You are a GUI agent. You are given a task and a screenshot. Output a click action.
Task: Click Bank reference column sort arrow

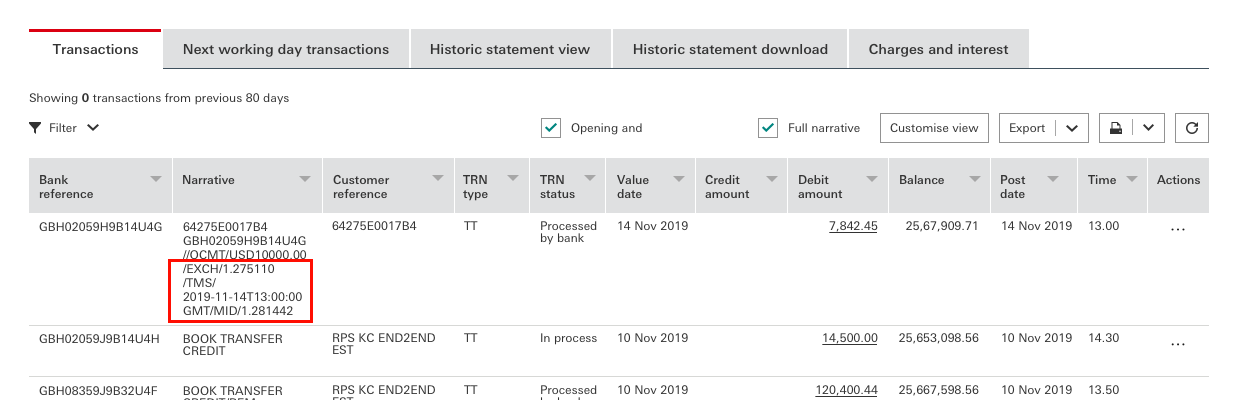click(155, 179)
